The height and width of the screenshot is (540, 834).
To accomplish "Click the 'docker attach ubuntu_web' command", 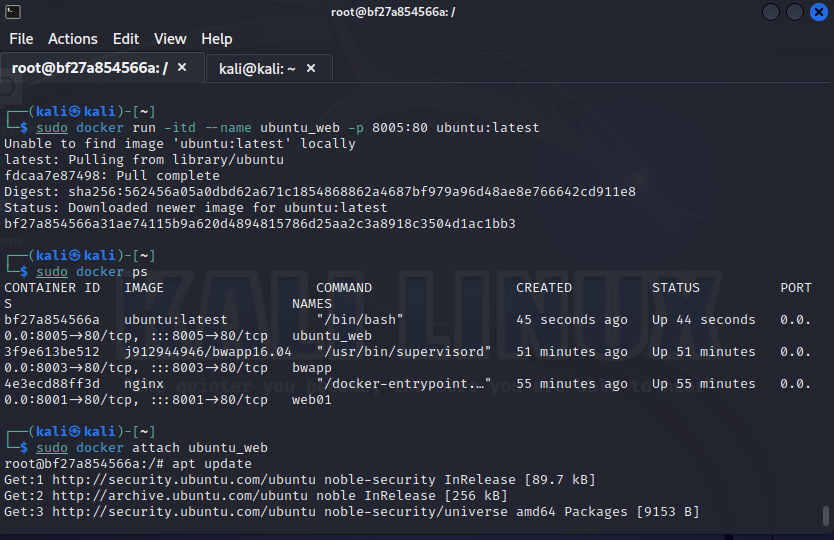I will pos(172,448).
